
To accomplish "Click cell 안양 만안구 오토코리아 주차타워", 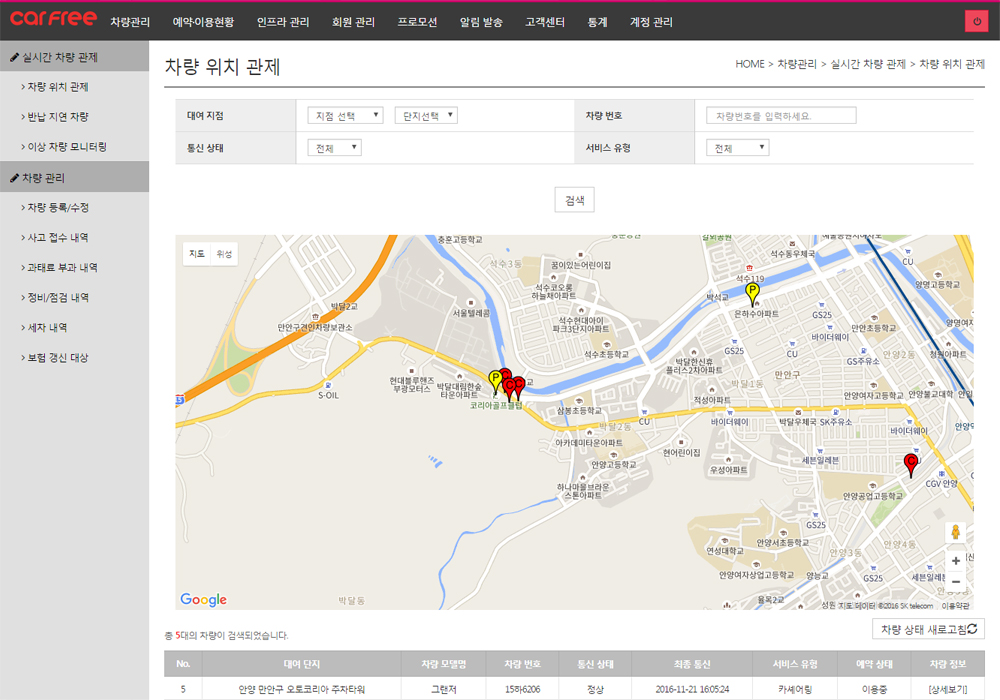I will tap(302, 689).
